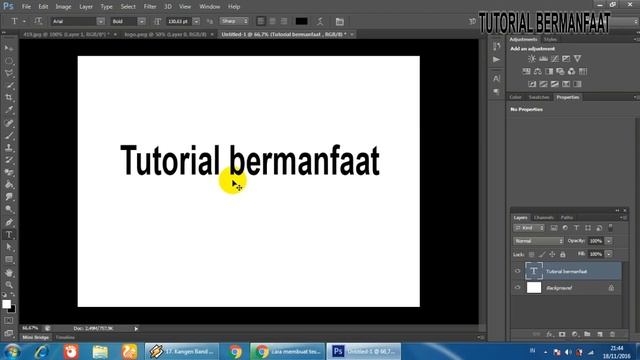
Task: Switch to the Swatches tab
Action: (x=539, y=97)
